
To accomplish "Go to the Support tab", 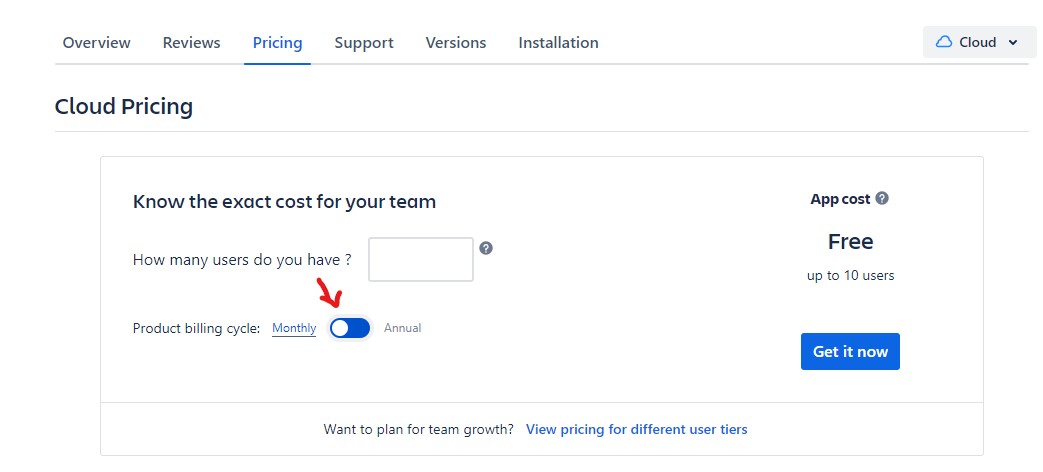I will coord(364,43).
